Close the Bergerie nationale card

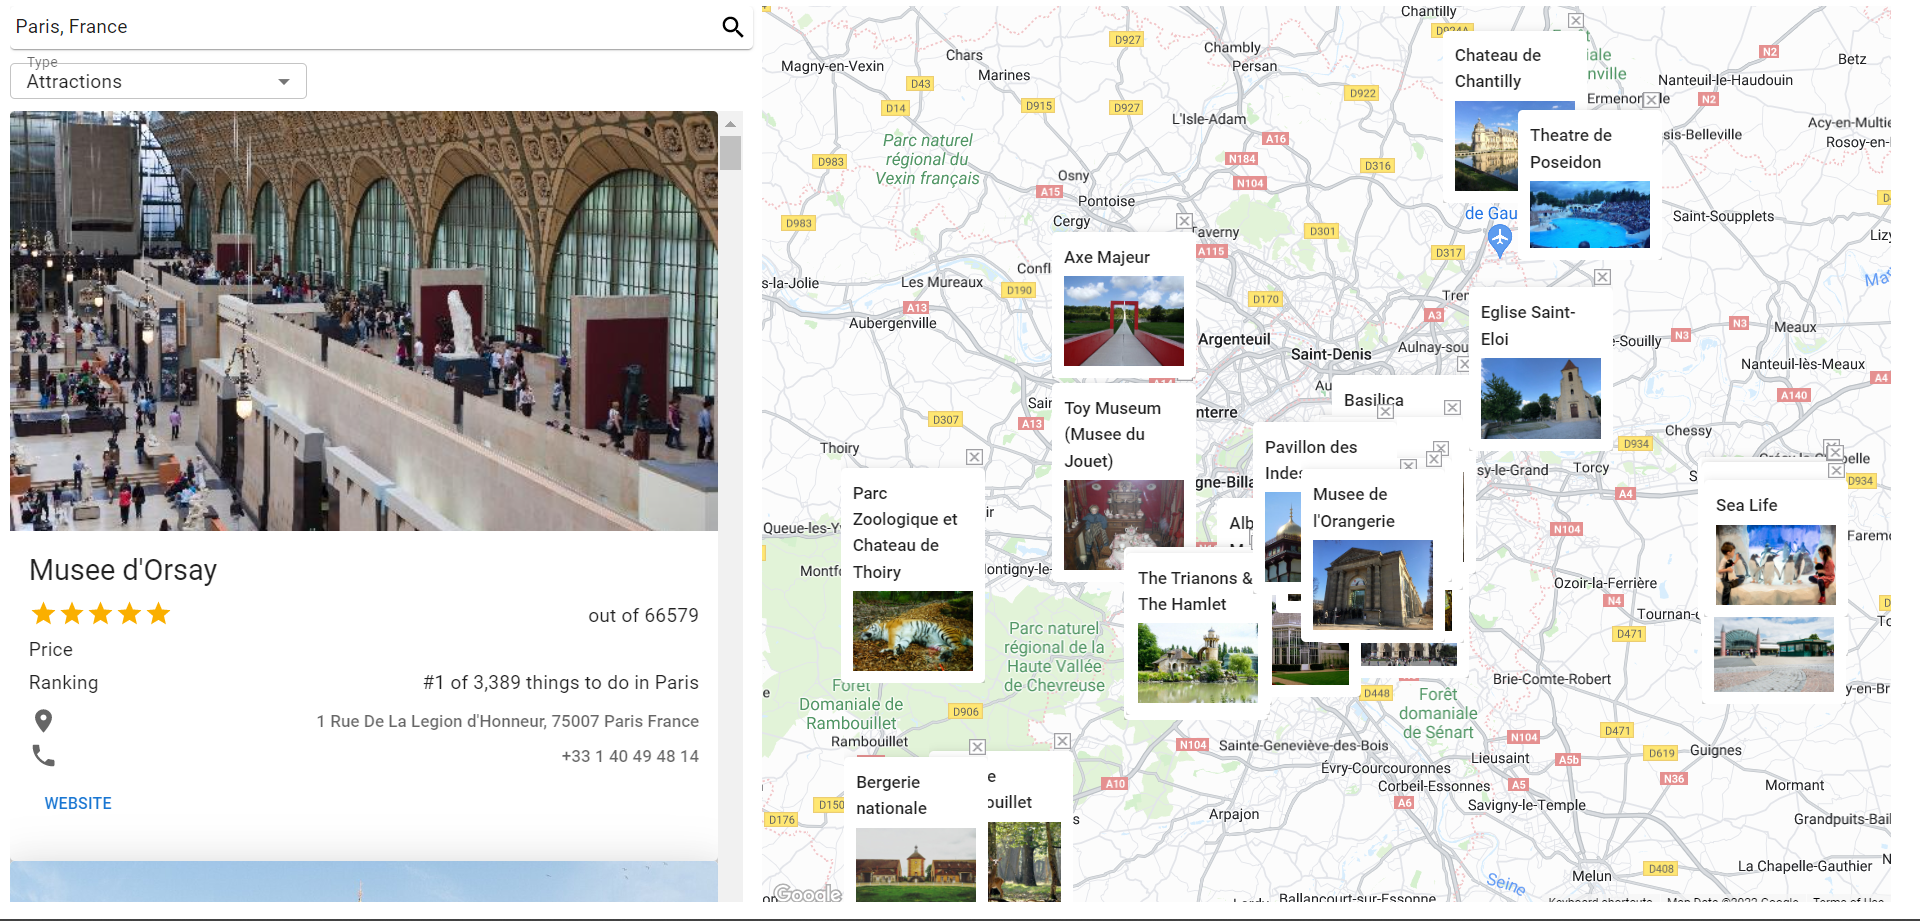click(978, 747)
